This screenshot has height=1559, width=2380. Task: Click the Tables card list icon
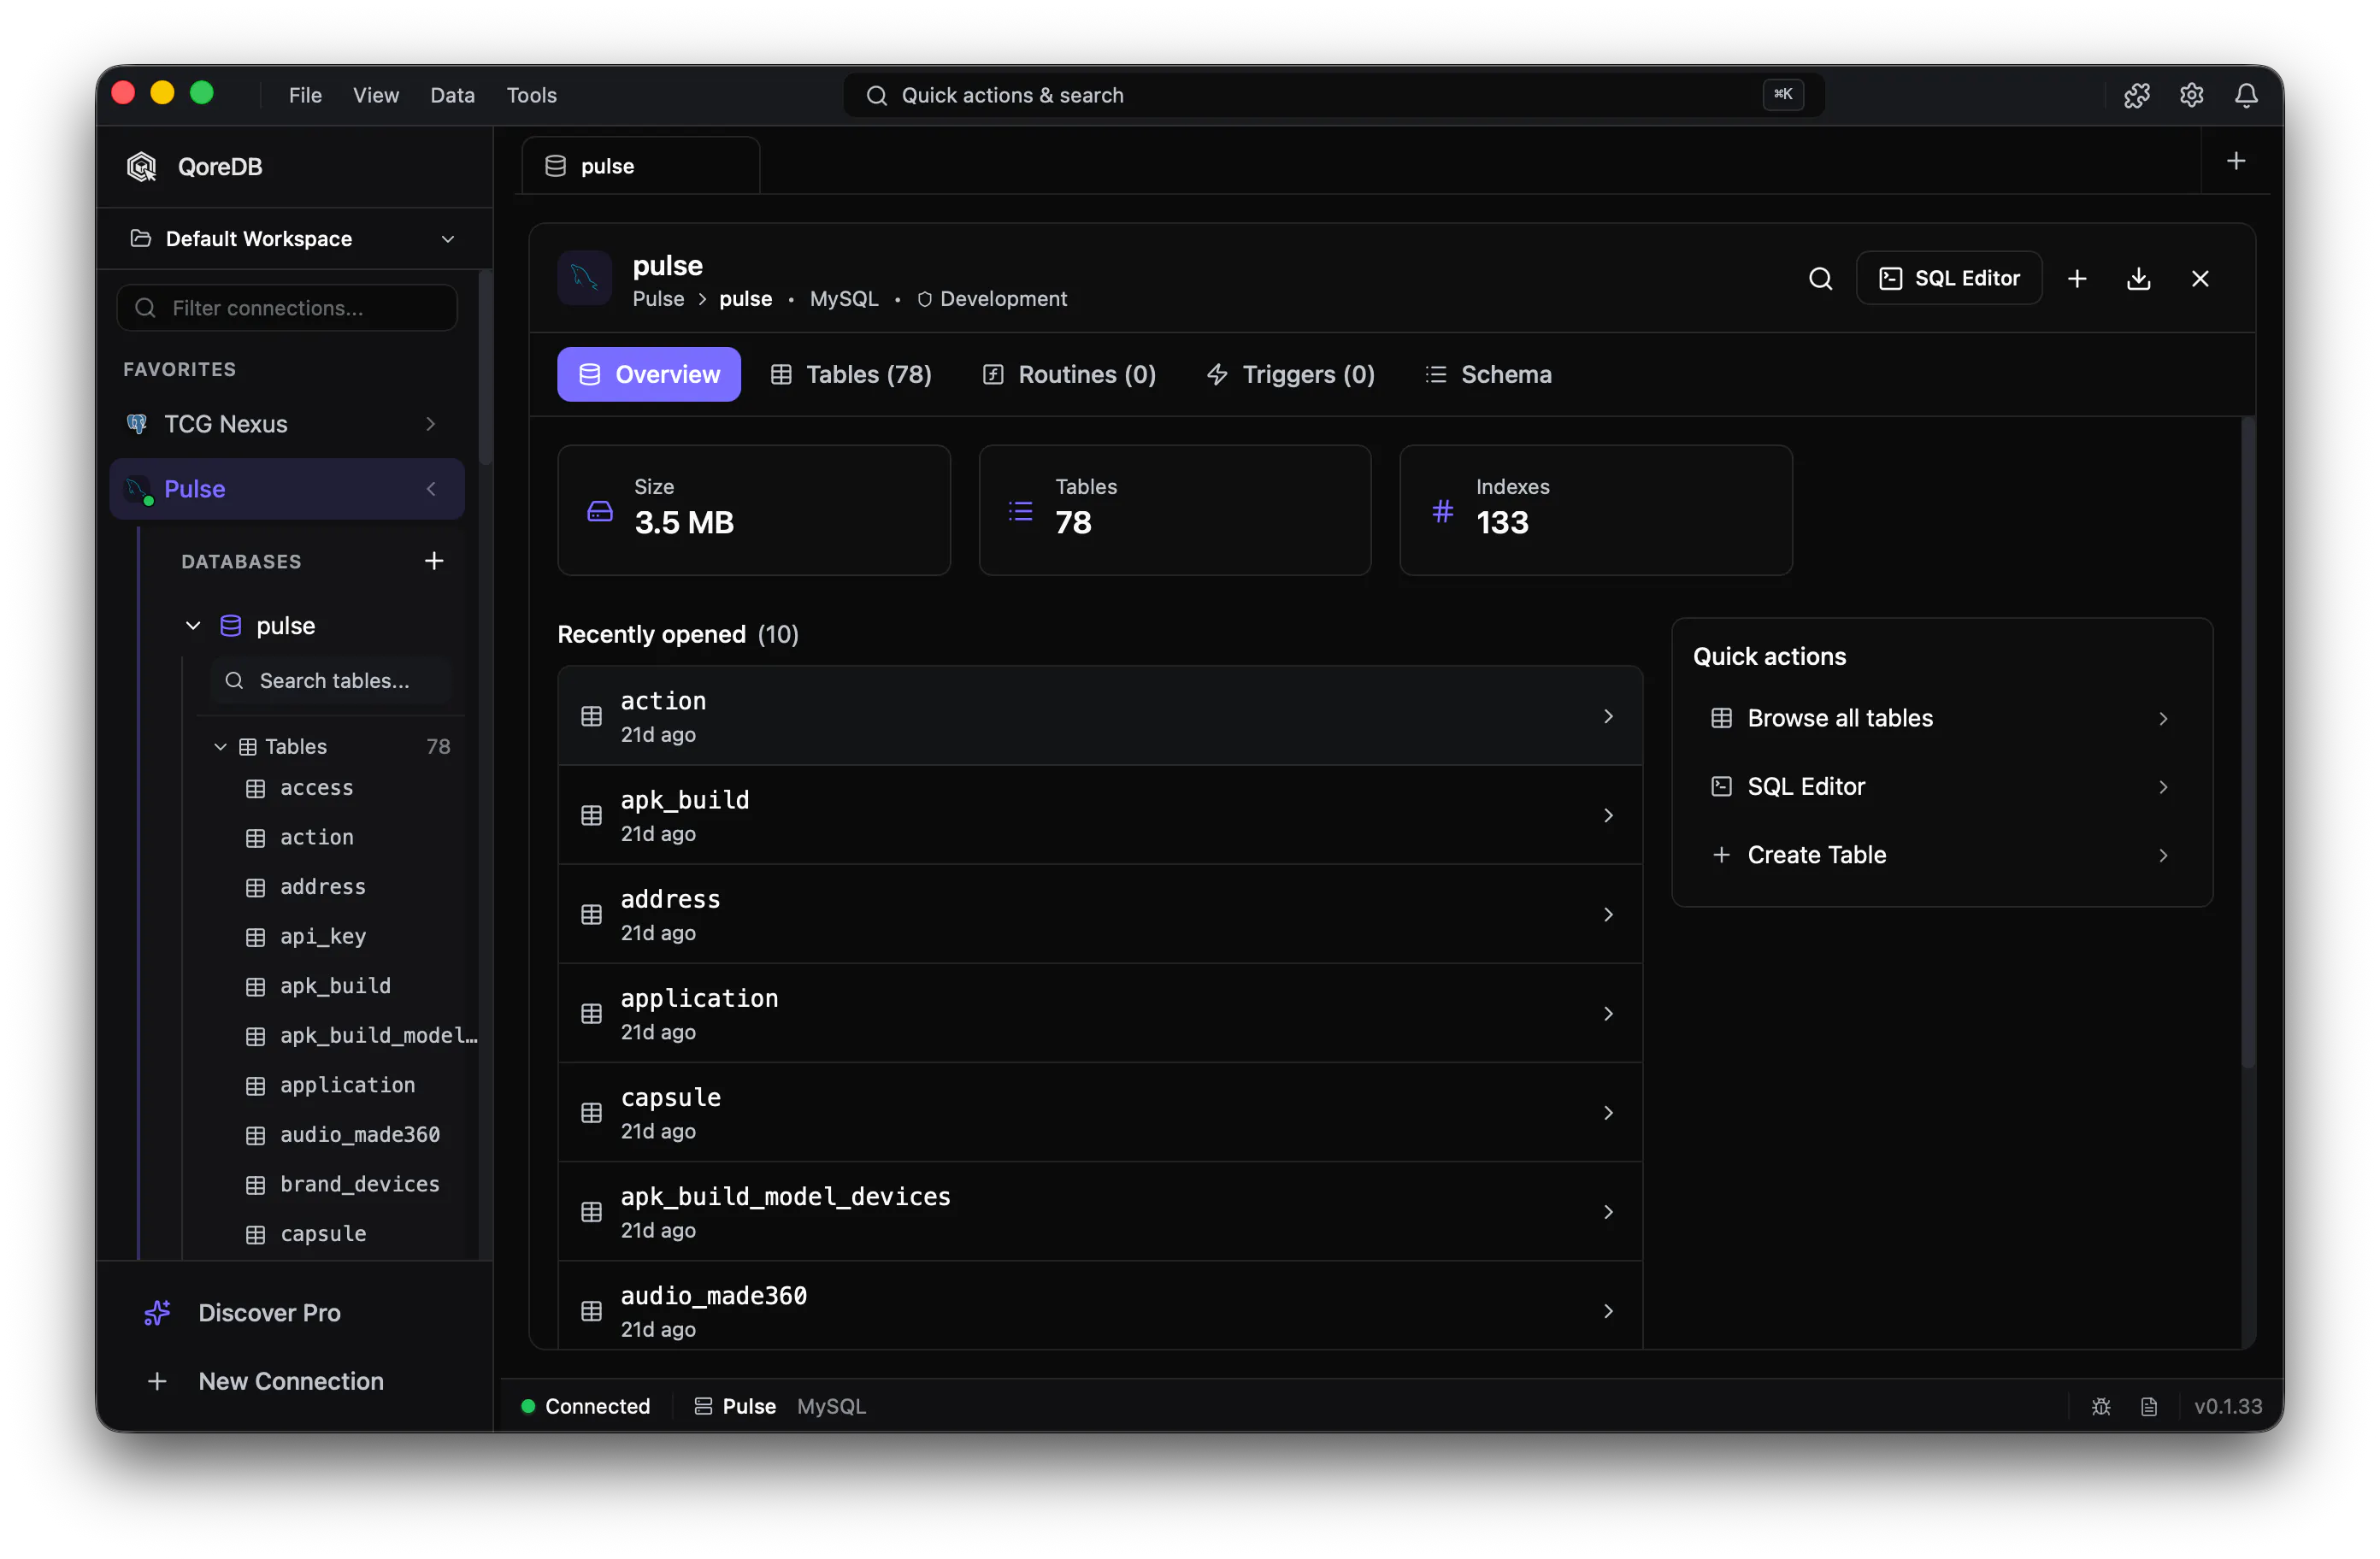click(x=1021, y=511)
